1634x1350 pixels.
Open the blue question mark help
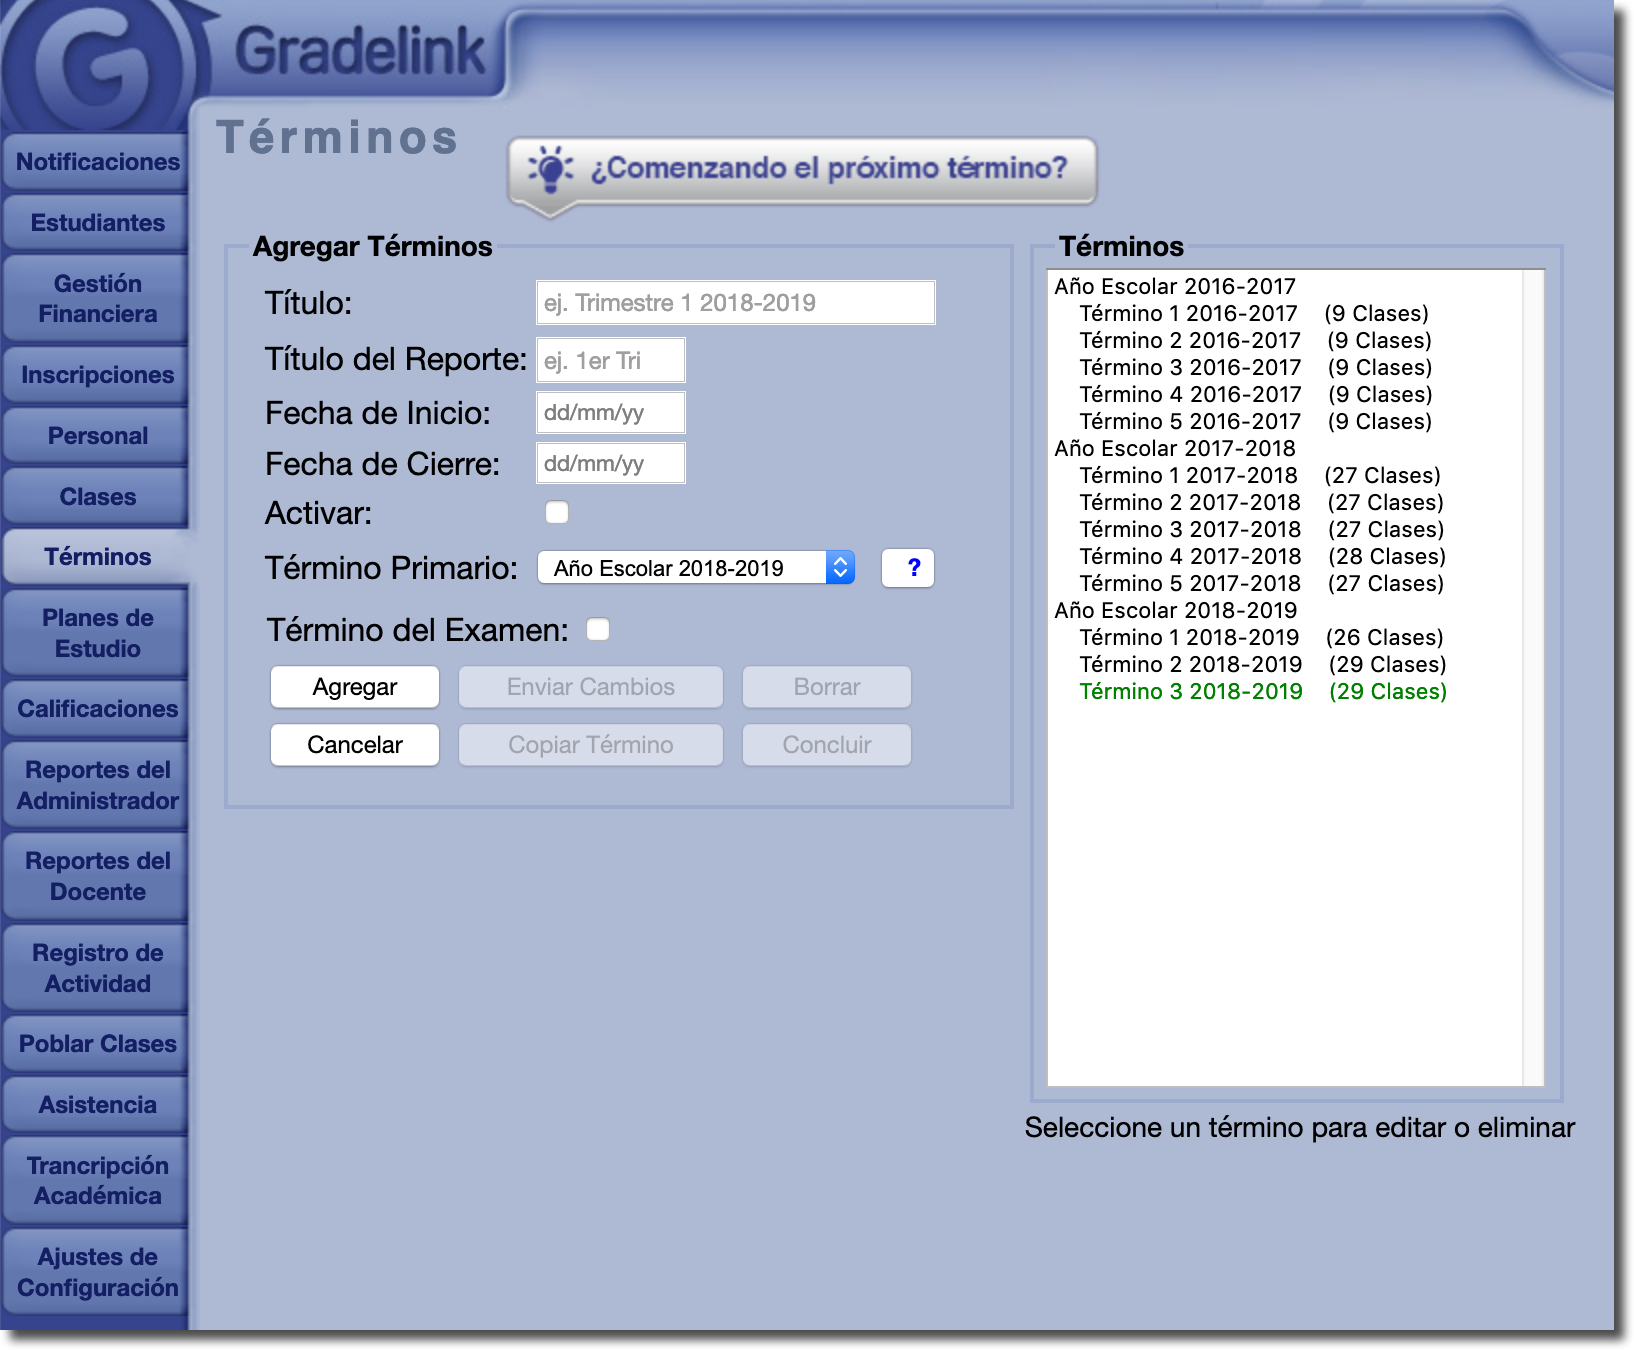click(908, 568)
